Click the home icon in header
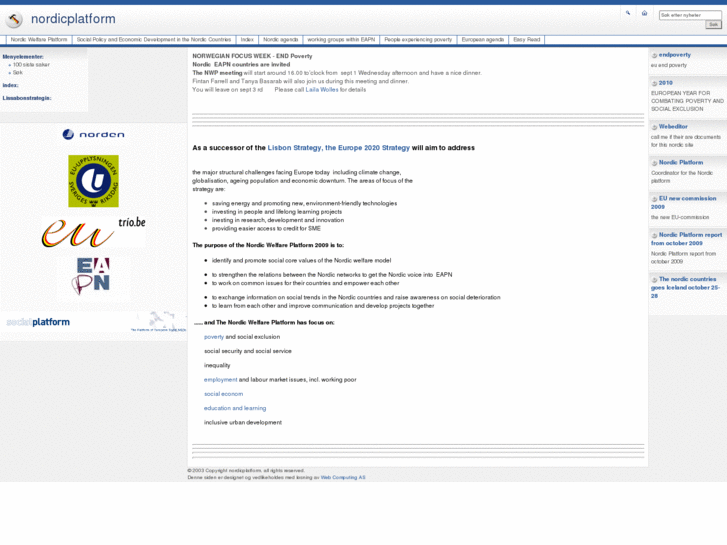The height and width of the screenshot is (545, 727). pos(644,13)
